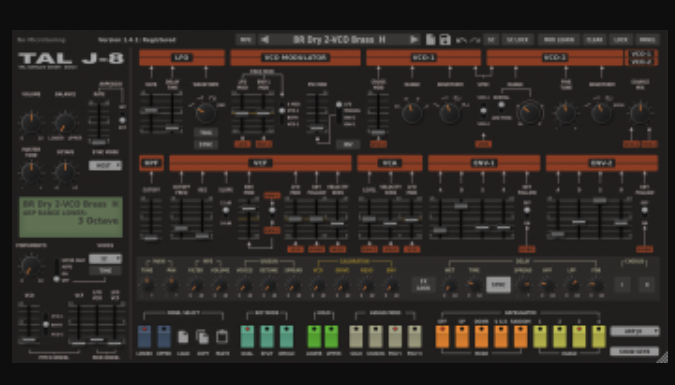The image size is (675, 385).
Task: Select SPLIT key mode
Action: pyautogui.click(x=267, y=336)
